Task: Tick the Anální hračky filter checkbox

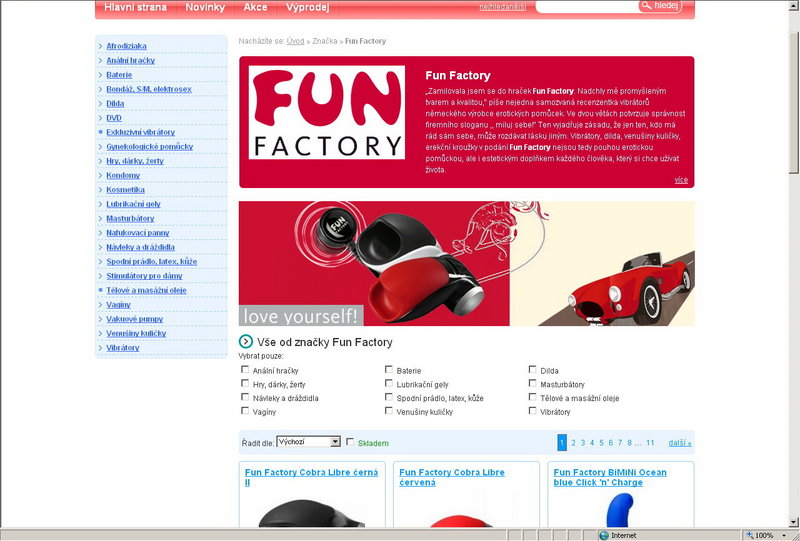Action: pyautogui.click(x=245, y=370)
